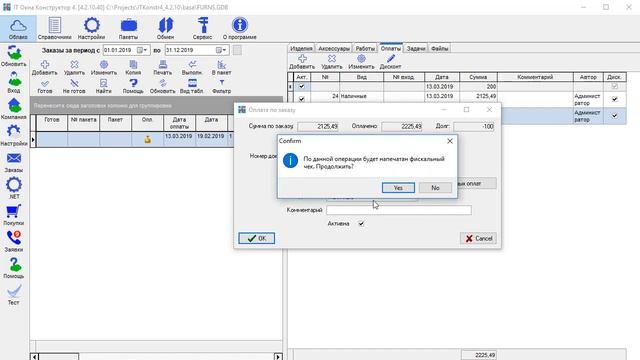Select the Оплаты tab
Viewport: 640px width, 360px height.
pyautogui.click(x=391, y=48)
